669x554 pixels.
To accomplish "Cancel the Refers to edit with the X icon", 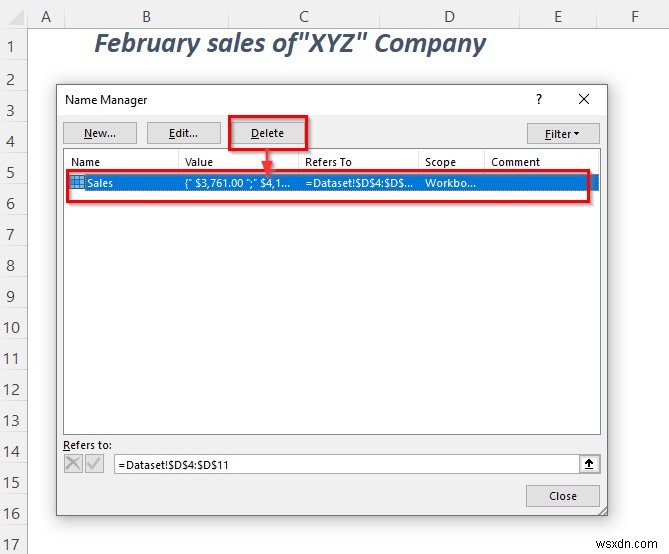I will (73, 464).
